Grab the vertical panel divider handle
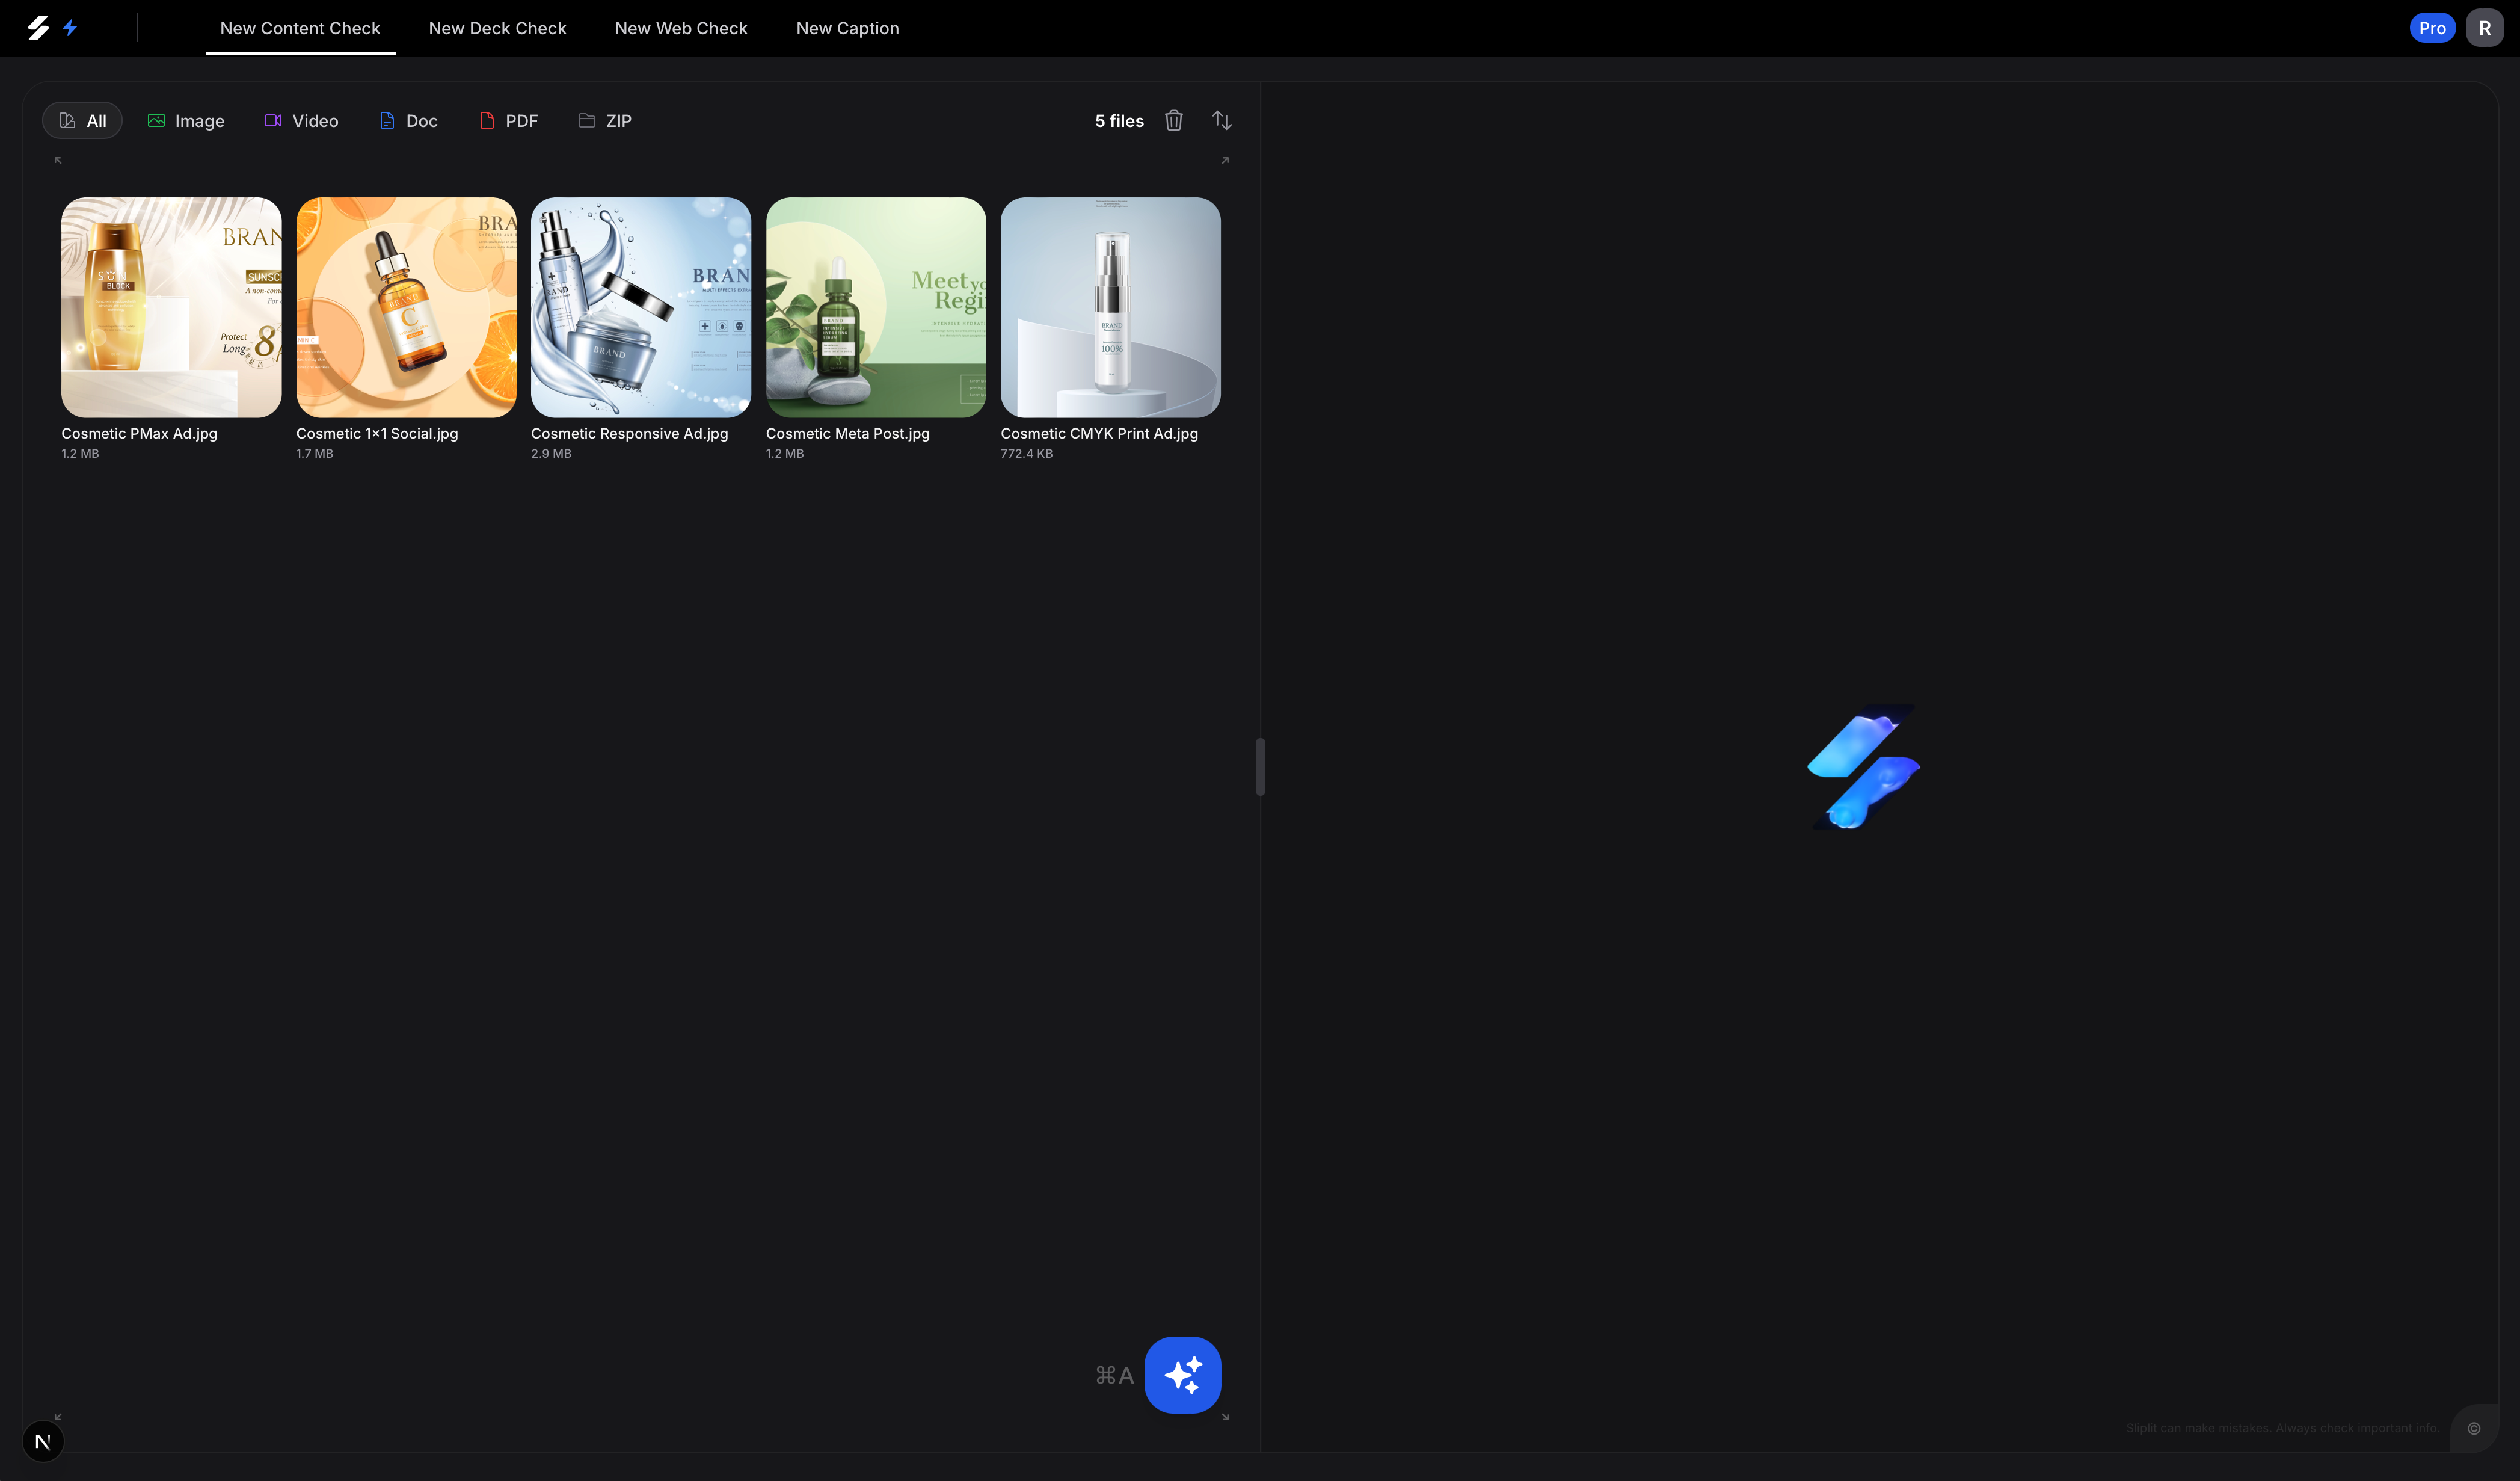 (1260, 767)
